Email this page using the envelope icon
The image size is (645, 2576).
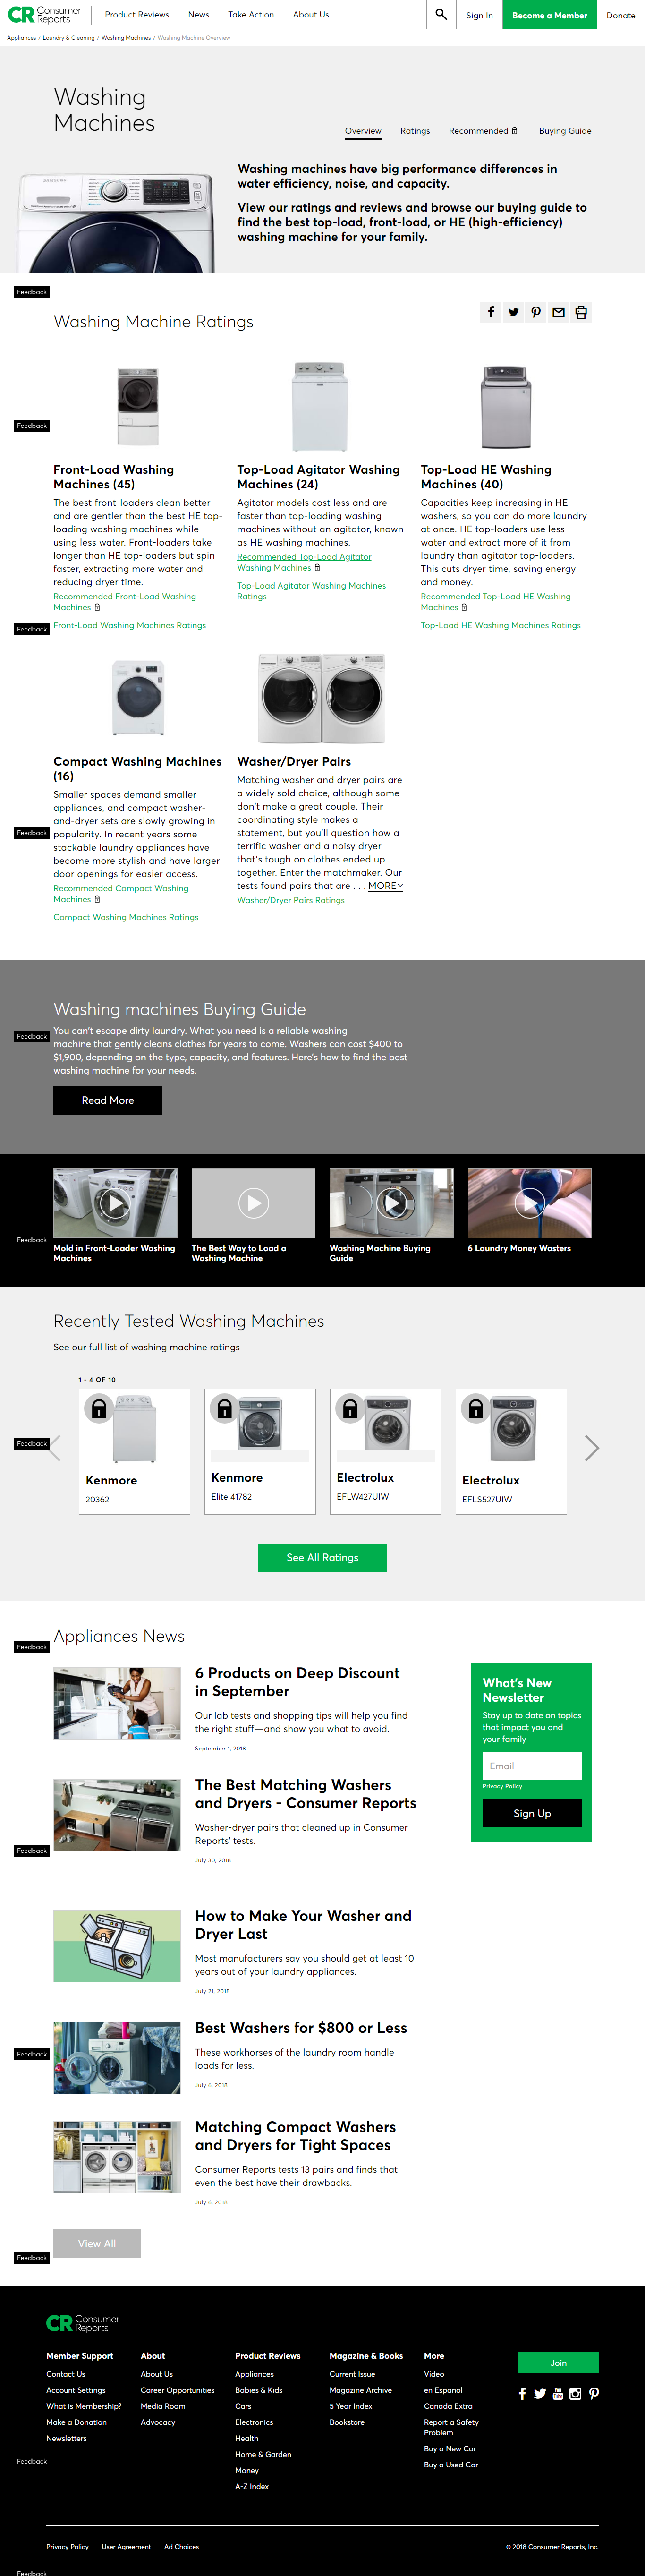[x=558, y=312]
